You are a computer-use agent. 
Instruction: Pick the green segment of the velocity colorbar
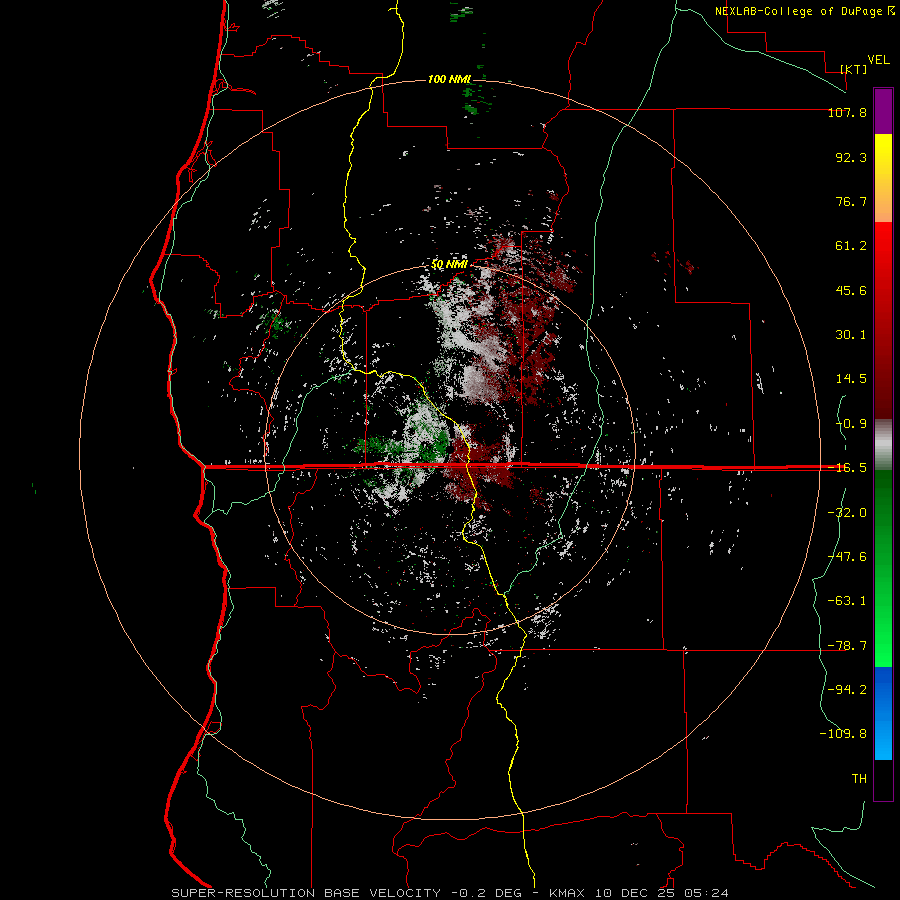coord(883,568)
